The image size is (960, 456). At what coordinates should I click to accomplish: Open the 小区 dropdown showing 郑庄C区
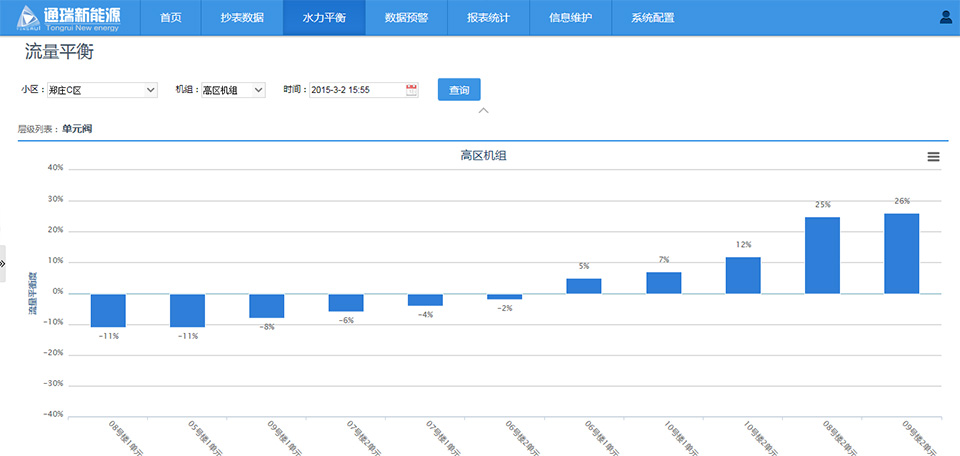[102, 90]
